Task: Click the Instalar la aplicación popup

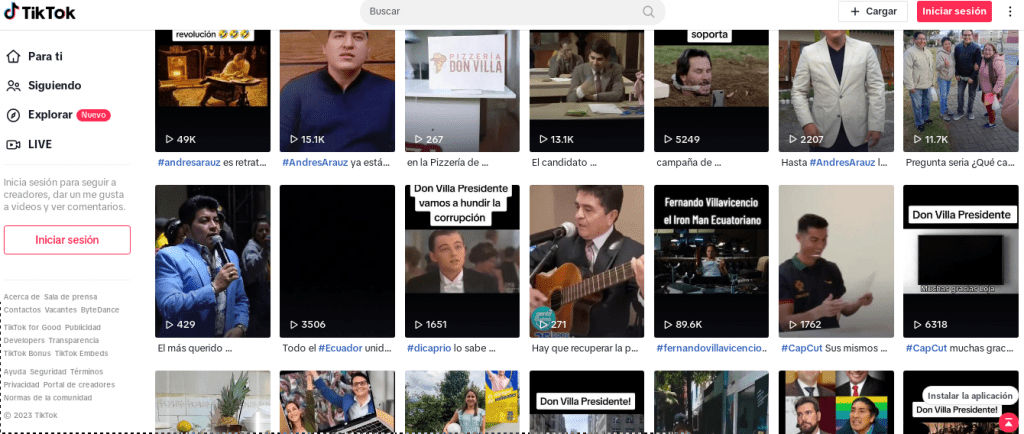Action: (961, 394)
